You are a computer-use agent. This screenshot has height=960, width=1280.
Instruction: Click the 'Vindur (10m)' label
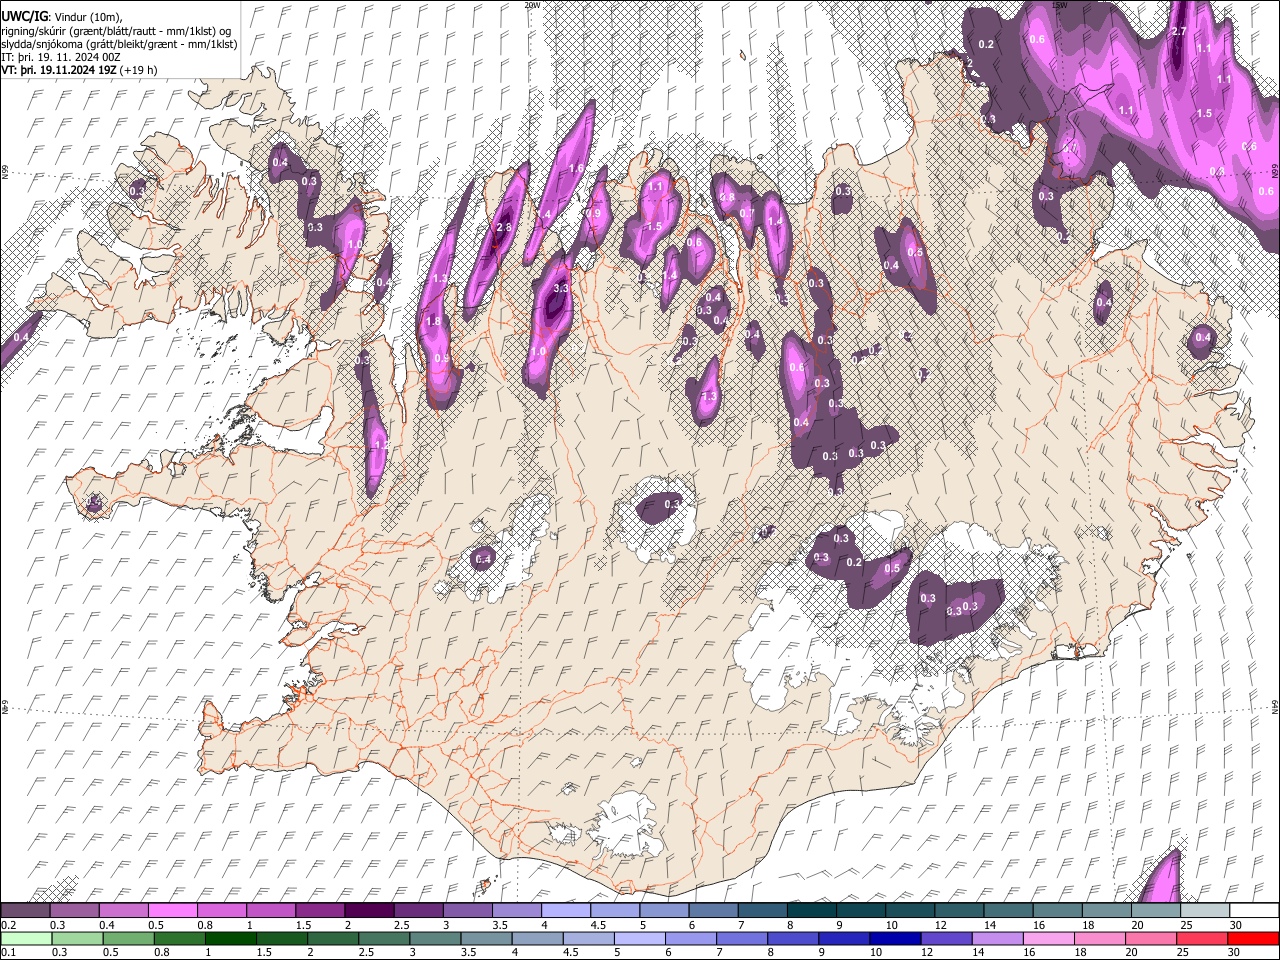coord(86,17)
